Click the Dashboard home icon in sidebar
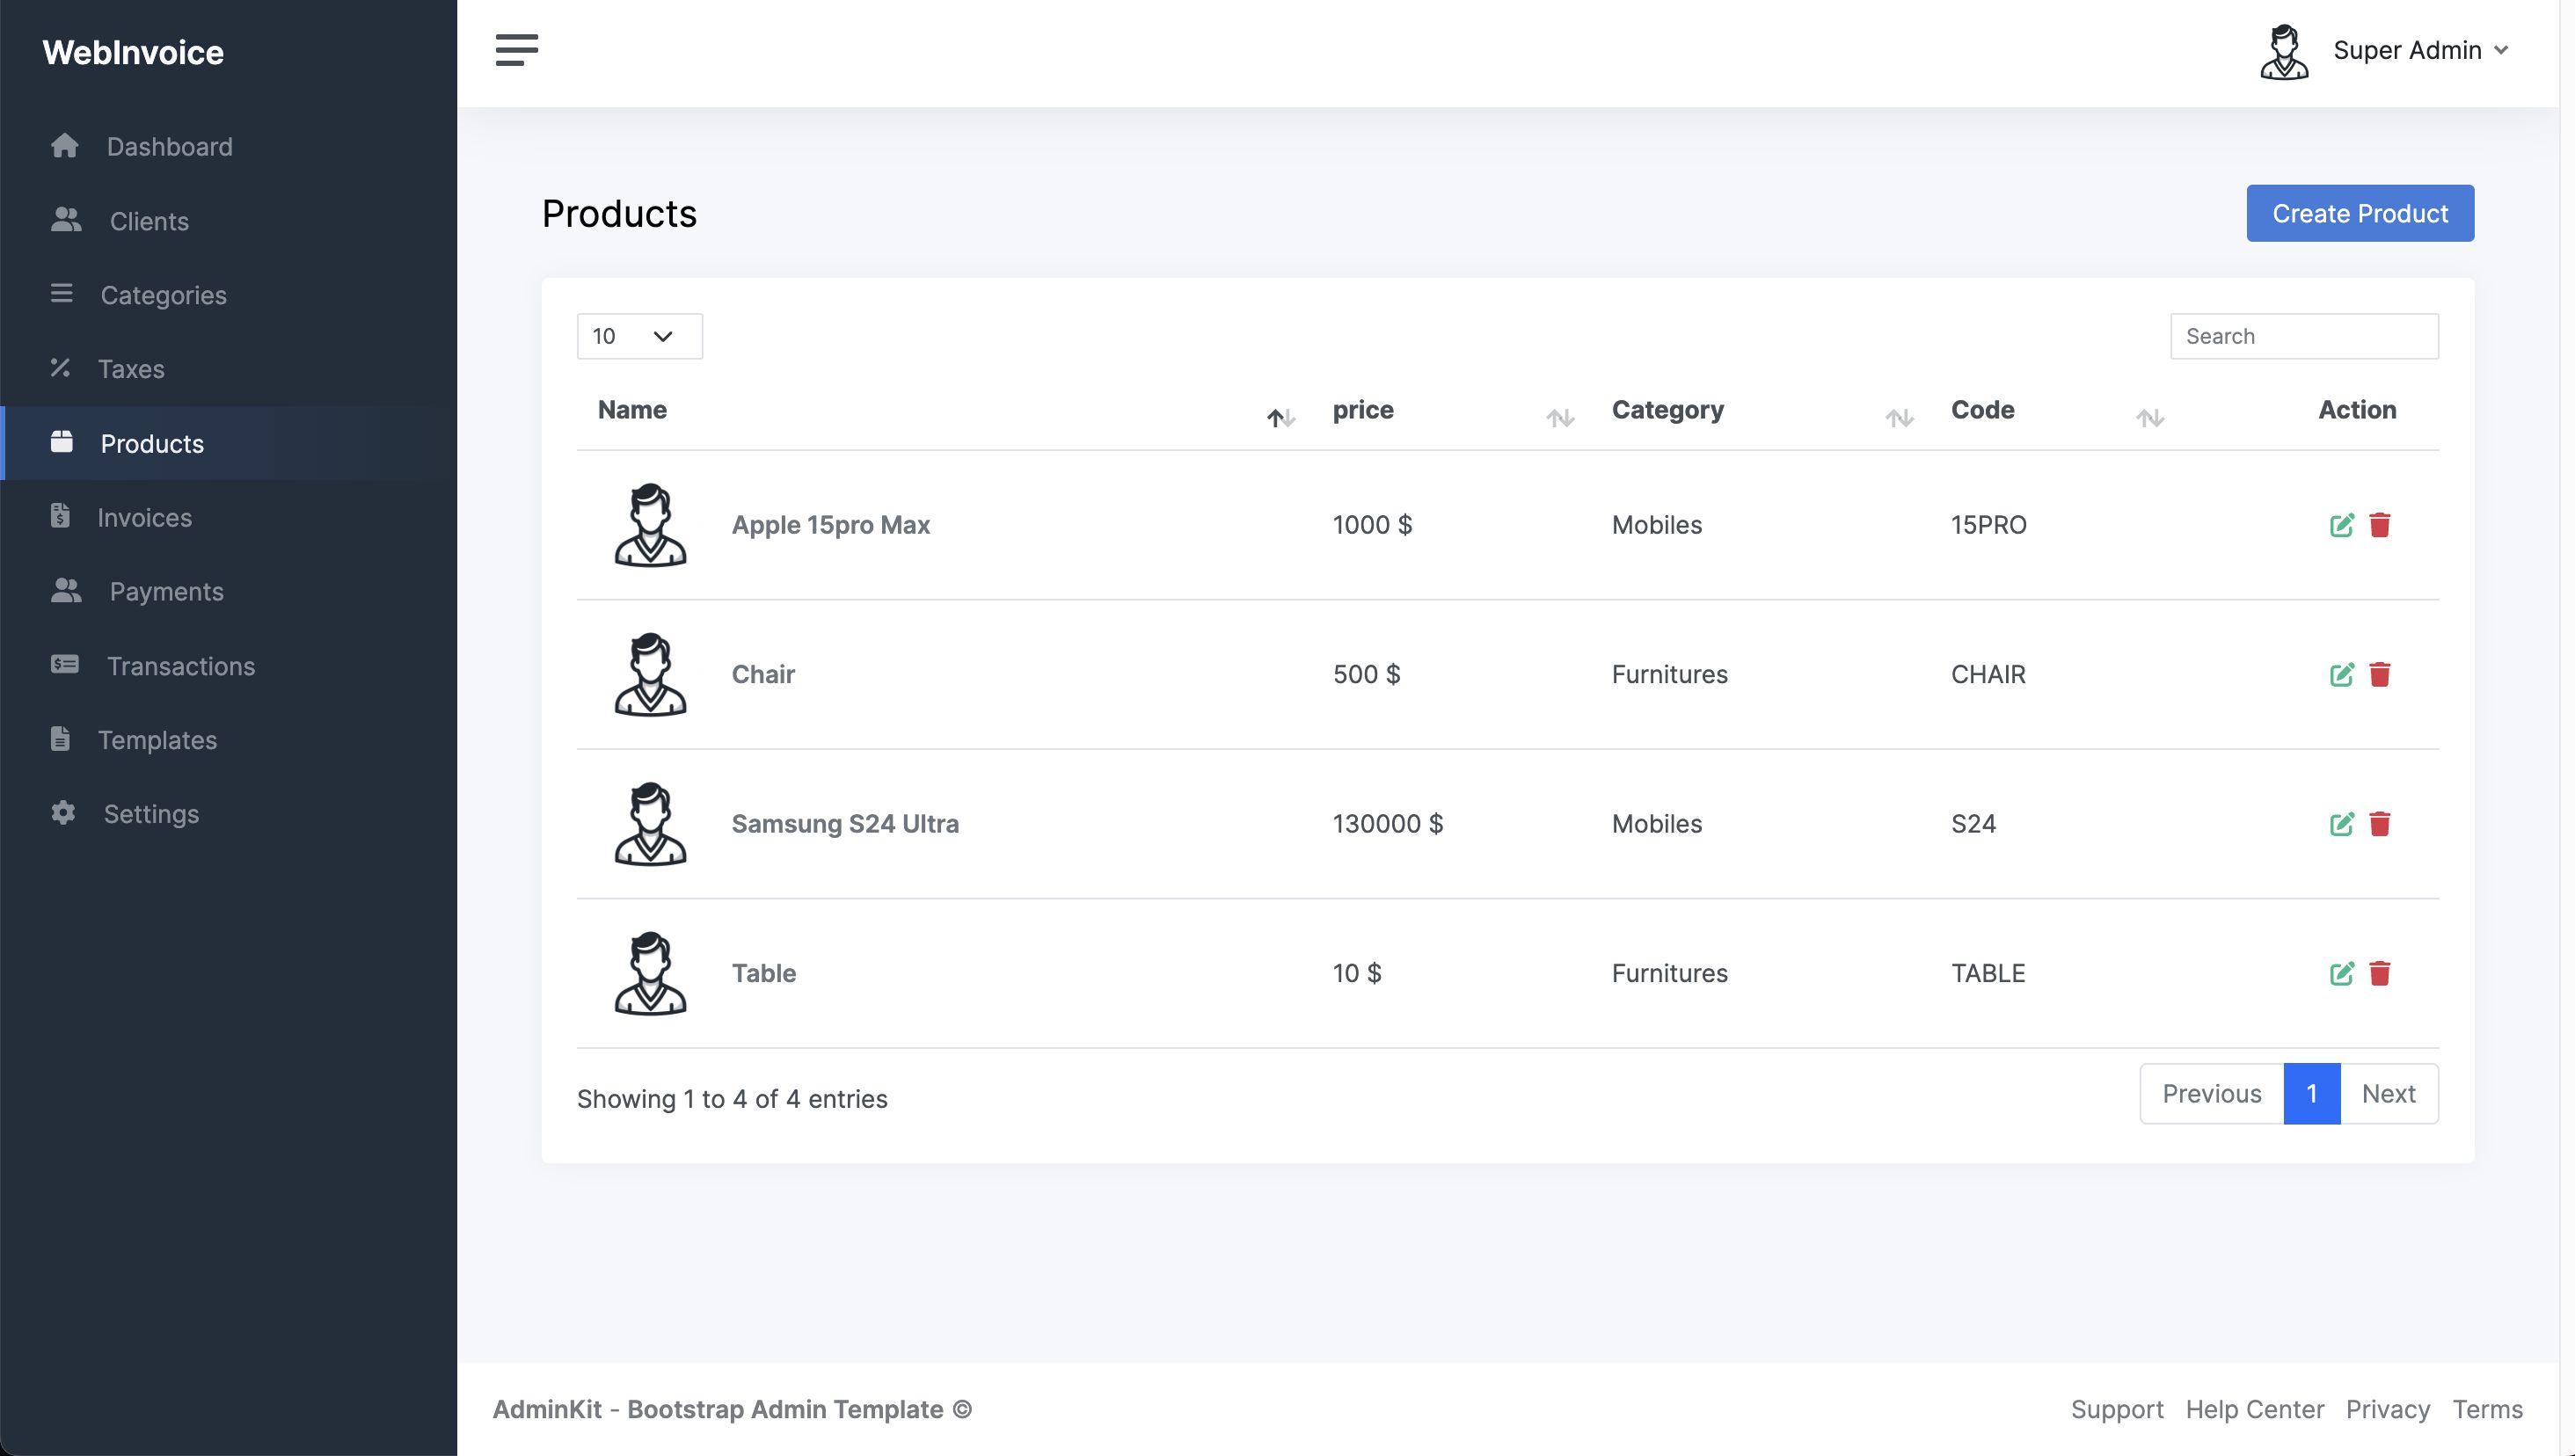Viewport: 2575px width, 1456px height. coord(65,146)
